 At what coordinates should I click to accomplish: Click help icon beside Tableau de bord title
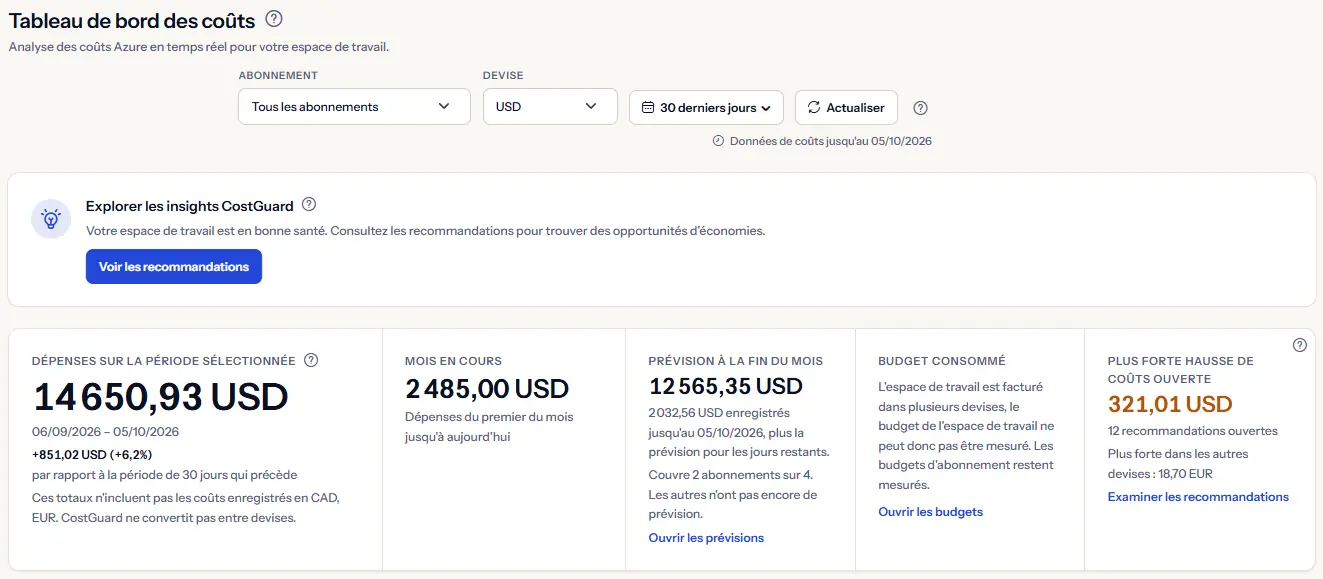(274, 19)
